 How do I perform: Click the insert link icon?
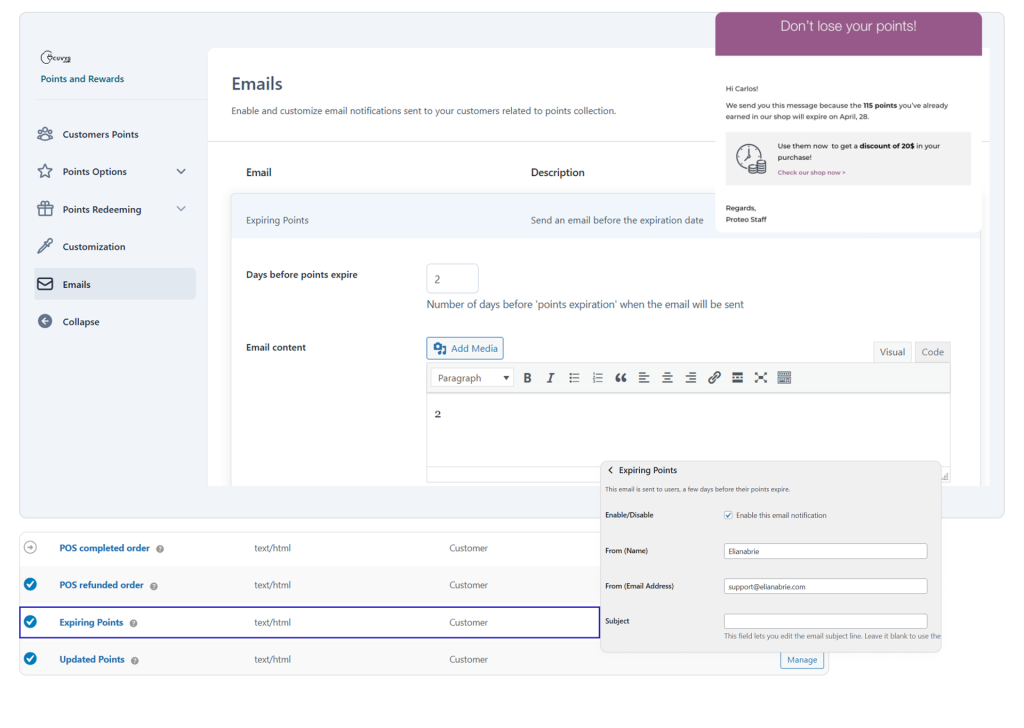tap(714, 378)
